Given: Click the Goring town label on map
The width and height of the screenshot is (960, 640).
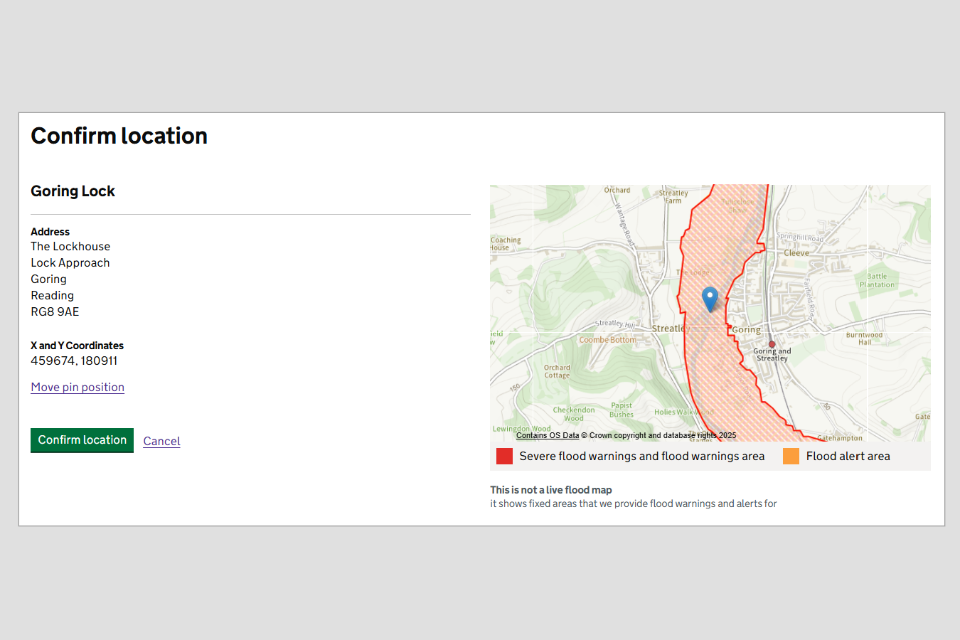Looking at the screenshot, I should click(x=746, y=329).
